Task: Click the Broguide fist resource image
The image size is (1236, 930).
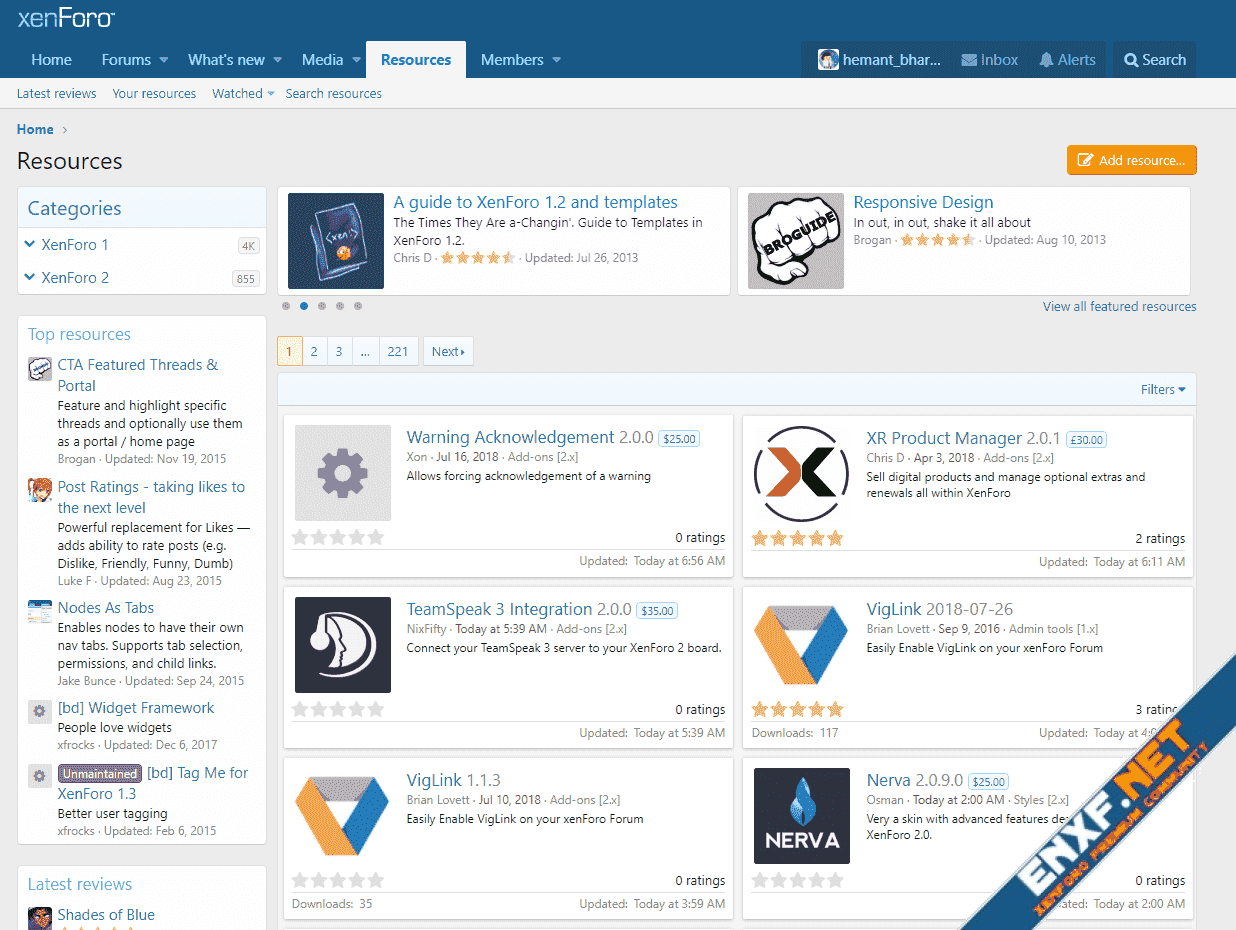Action: click(x=796, y=241)
